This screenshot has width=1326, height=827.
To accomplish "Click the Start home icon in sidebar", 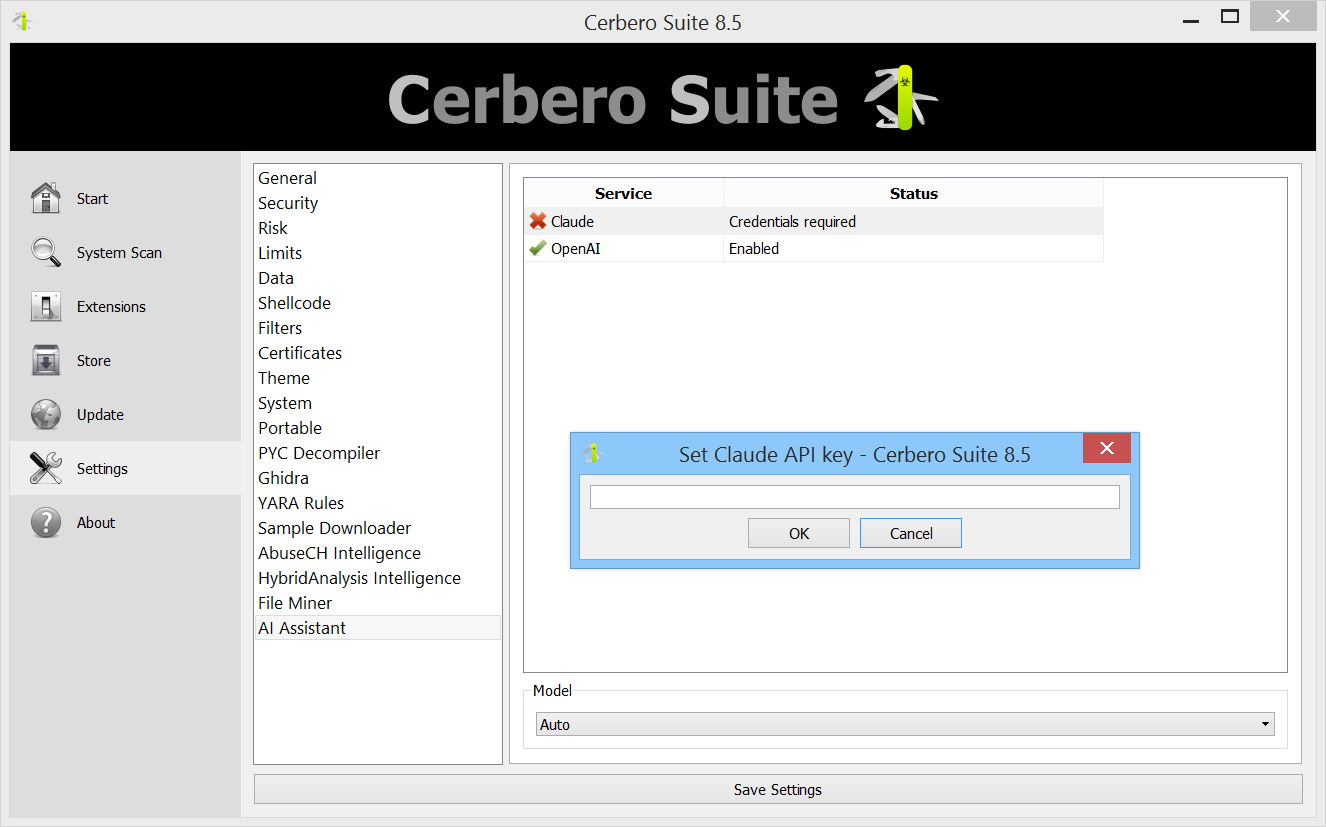I will coord(46,198).
